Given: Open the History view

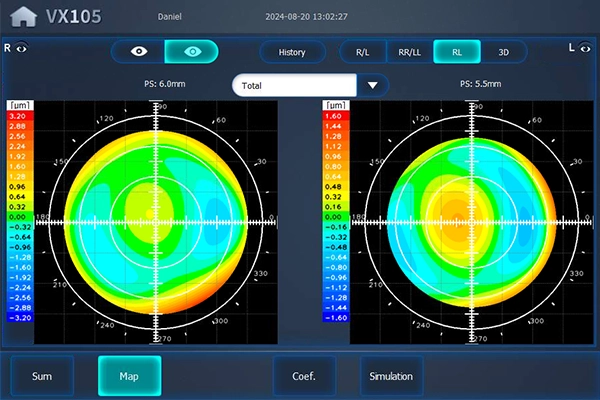Looking at the screenshot, I should pyautogui.click(x=292, y=52).
